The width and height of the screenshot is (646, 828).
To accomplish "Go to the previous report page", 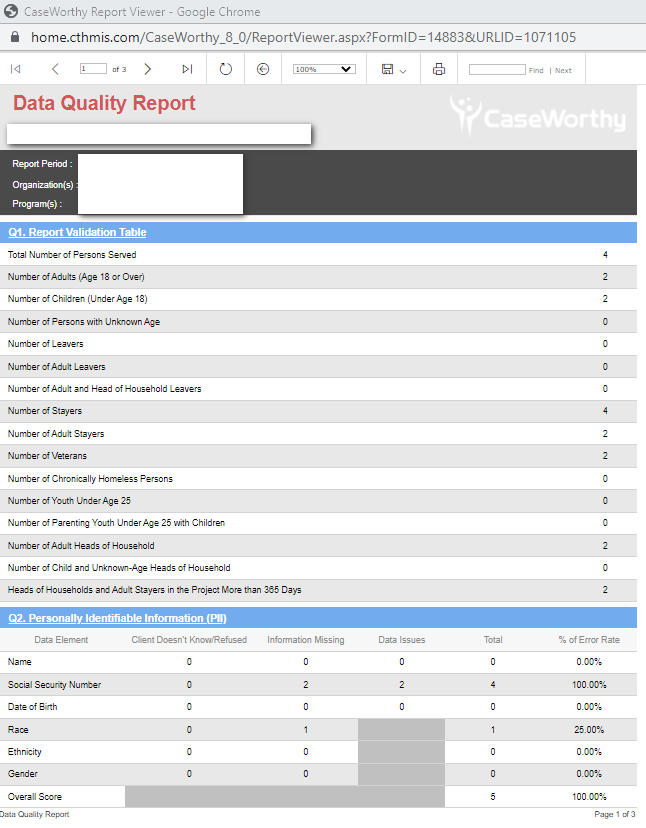I will tap(55, 69).
